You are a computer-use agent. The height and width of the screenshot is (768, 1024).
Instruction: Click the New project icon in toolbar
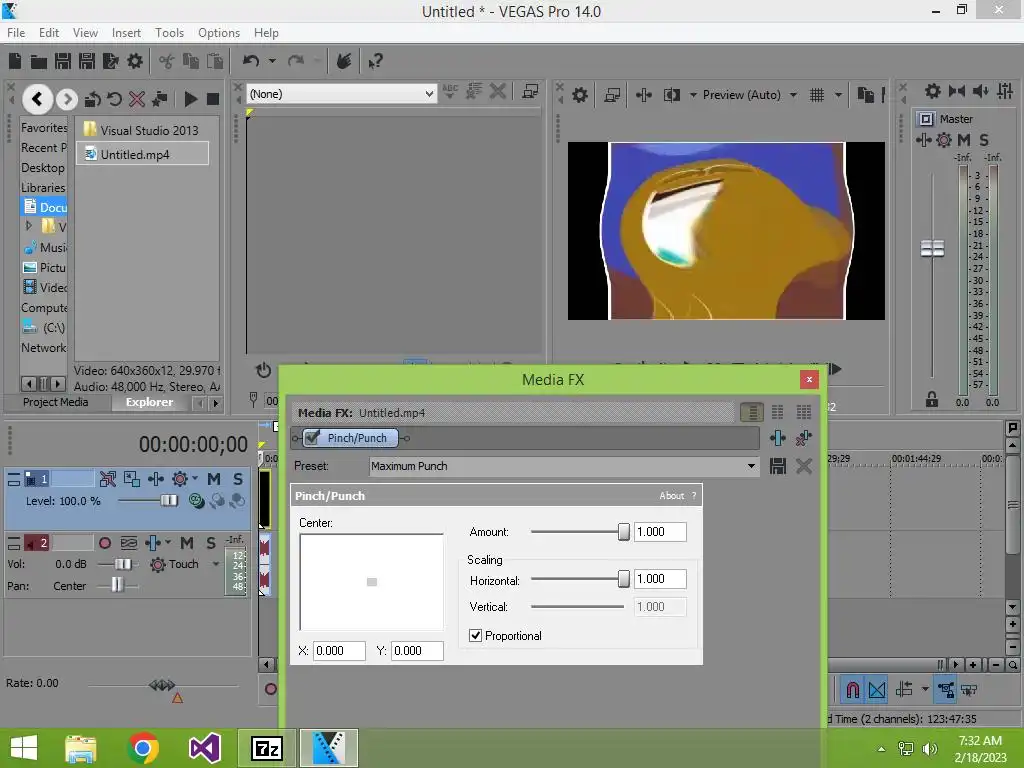point(15,61)
